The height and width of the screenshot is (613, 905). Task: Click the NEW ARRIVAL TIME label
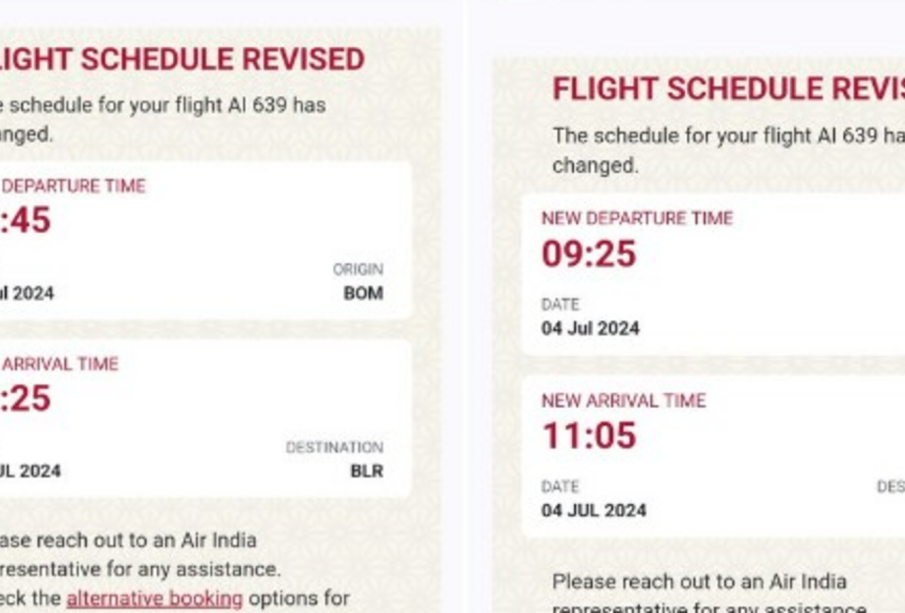(x=623, y=401)
